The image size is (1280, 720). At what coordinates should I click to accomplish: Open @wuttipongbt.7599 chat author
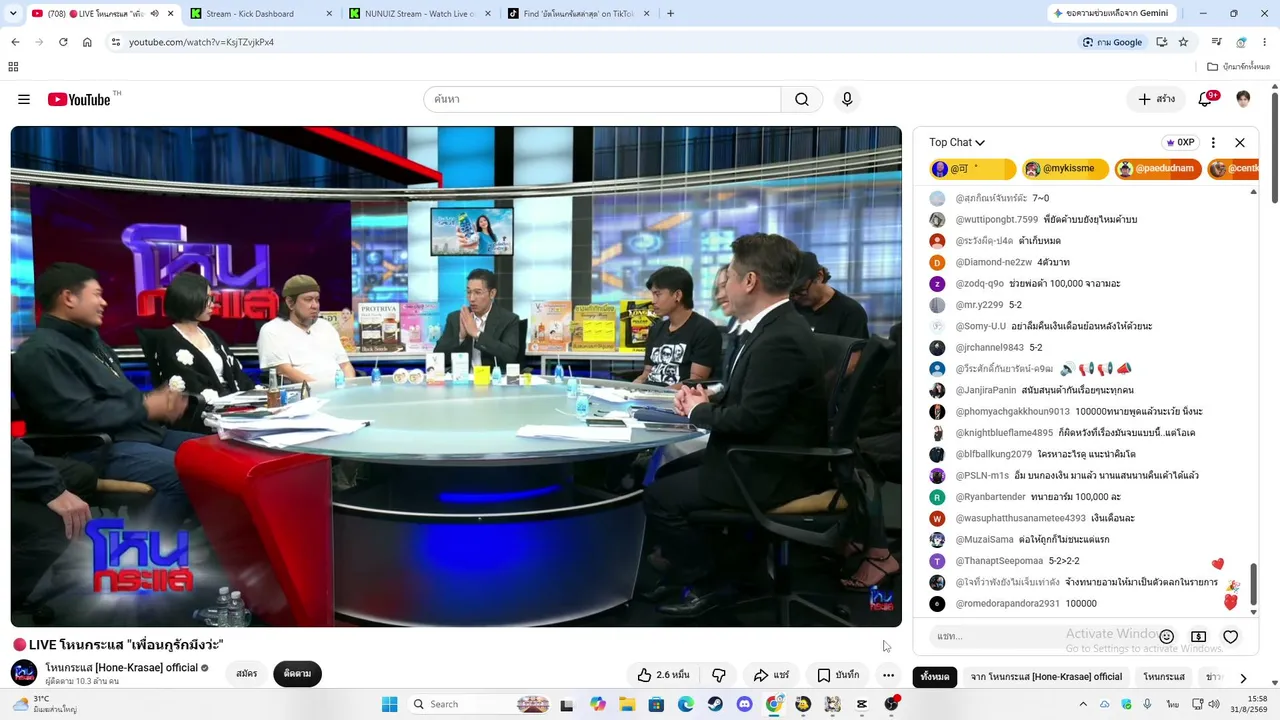(997, 220)
